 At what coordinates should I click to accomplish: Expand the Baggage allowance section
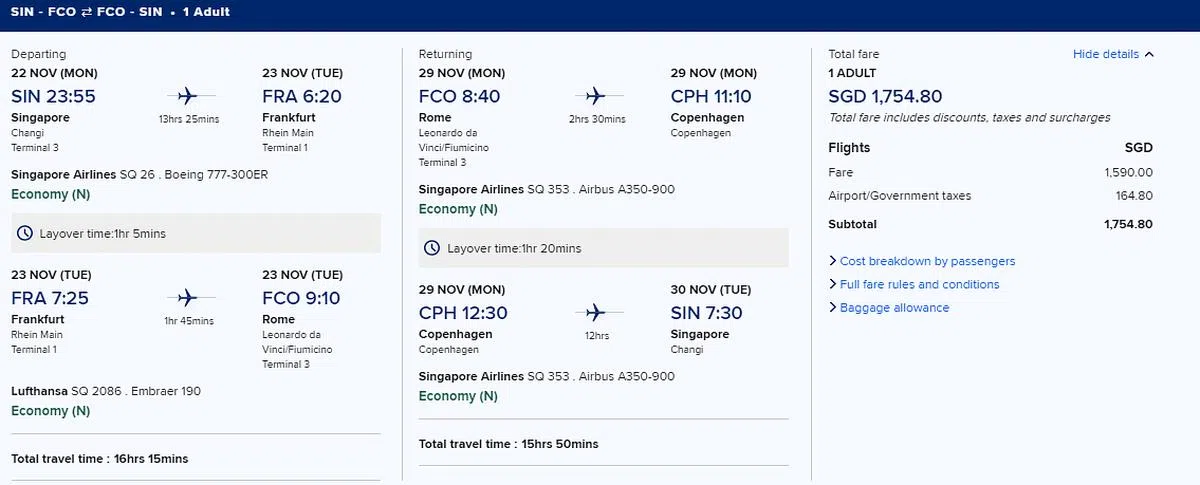click(x=894, y=308)
